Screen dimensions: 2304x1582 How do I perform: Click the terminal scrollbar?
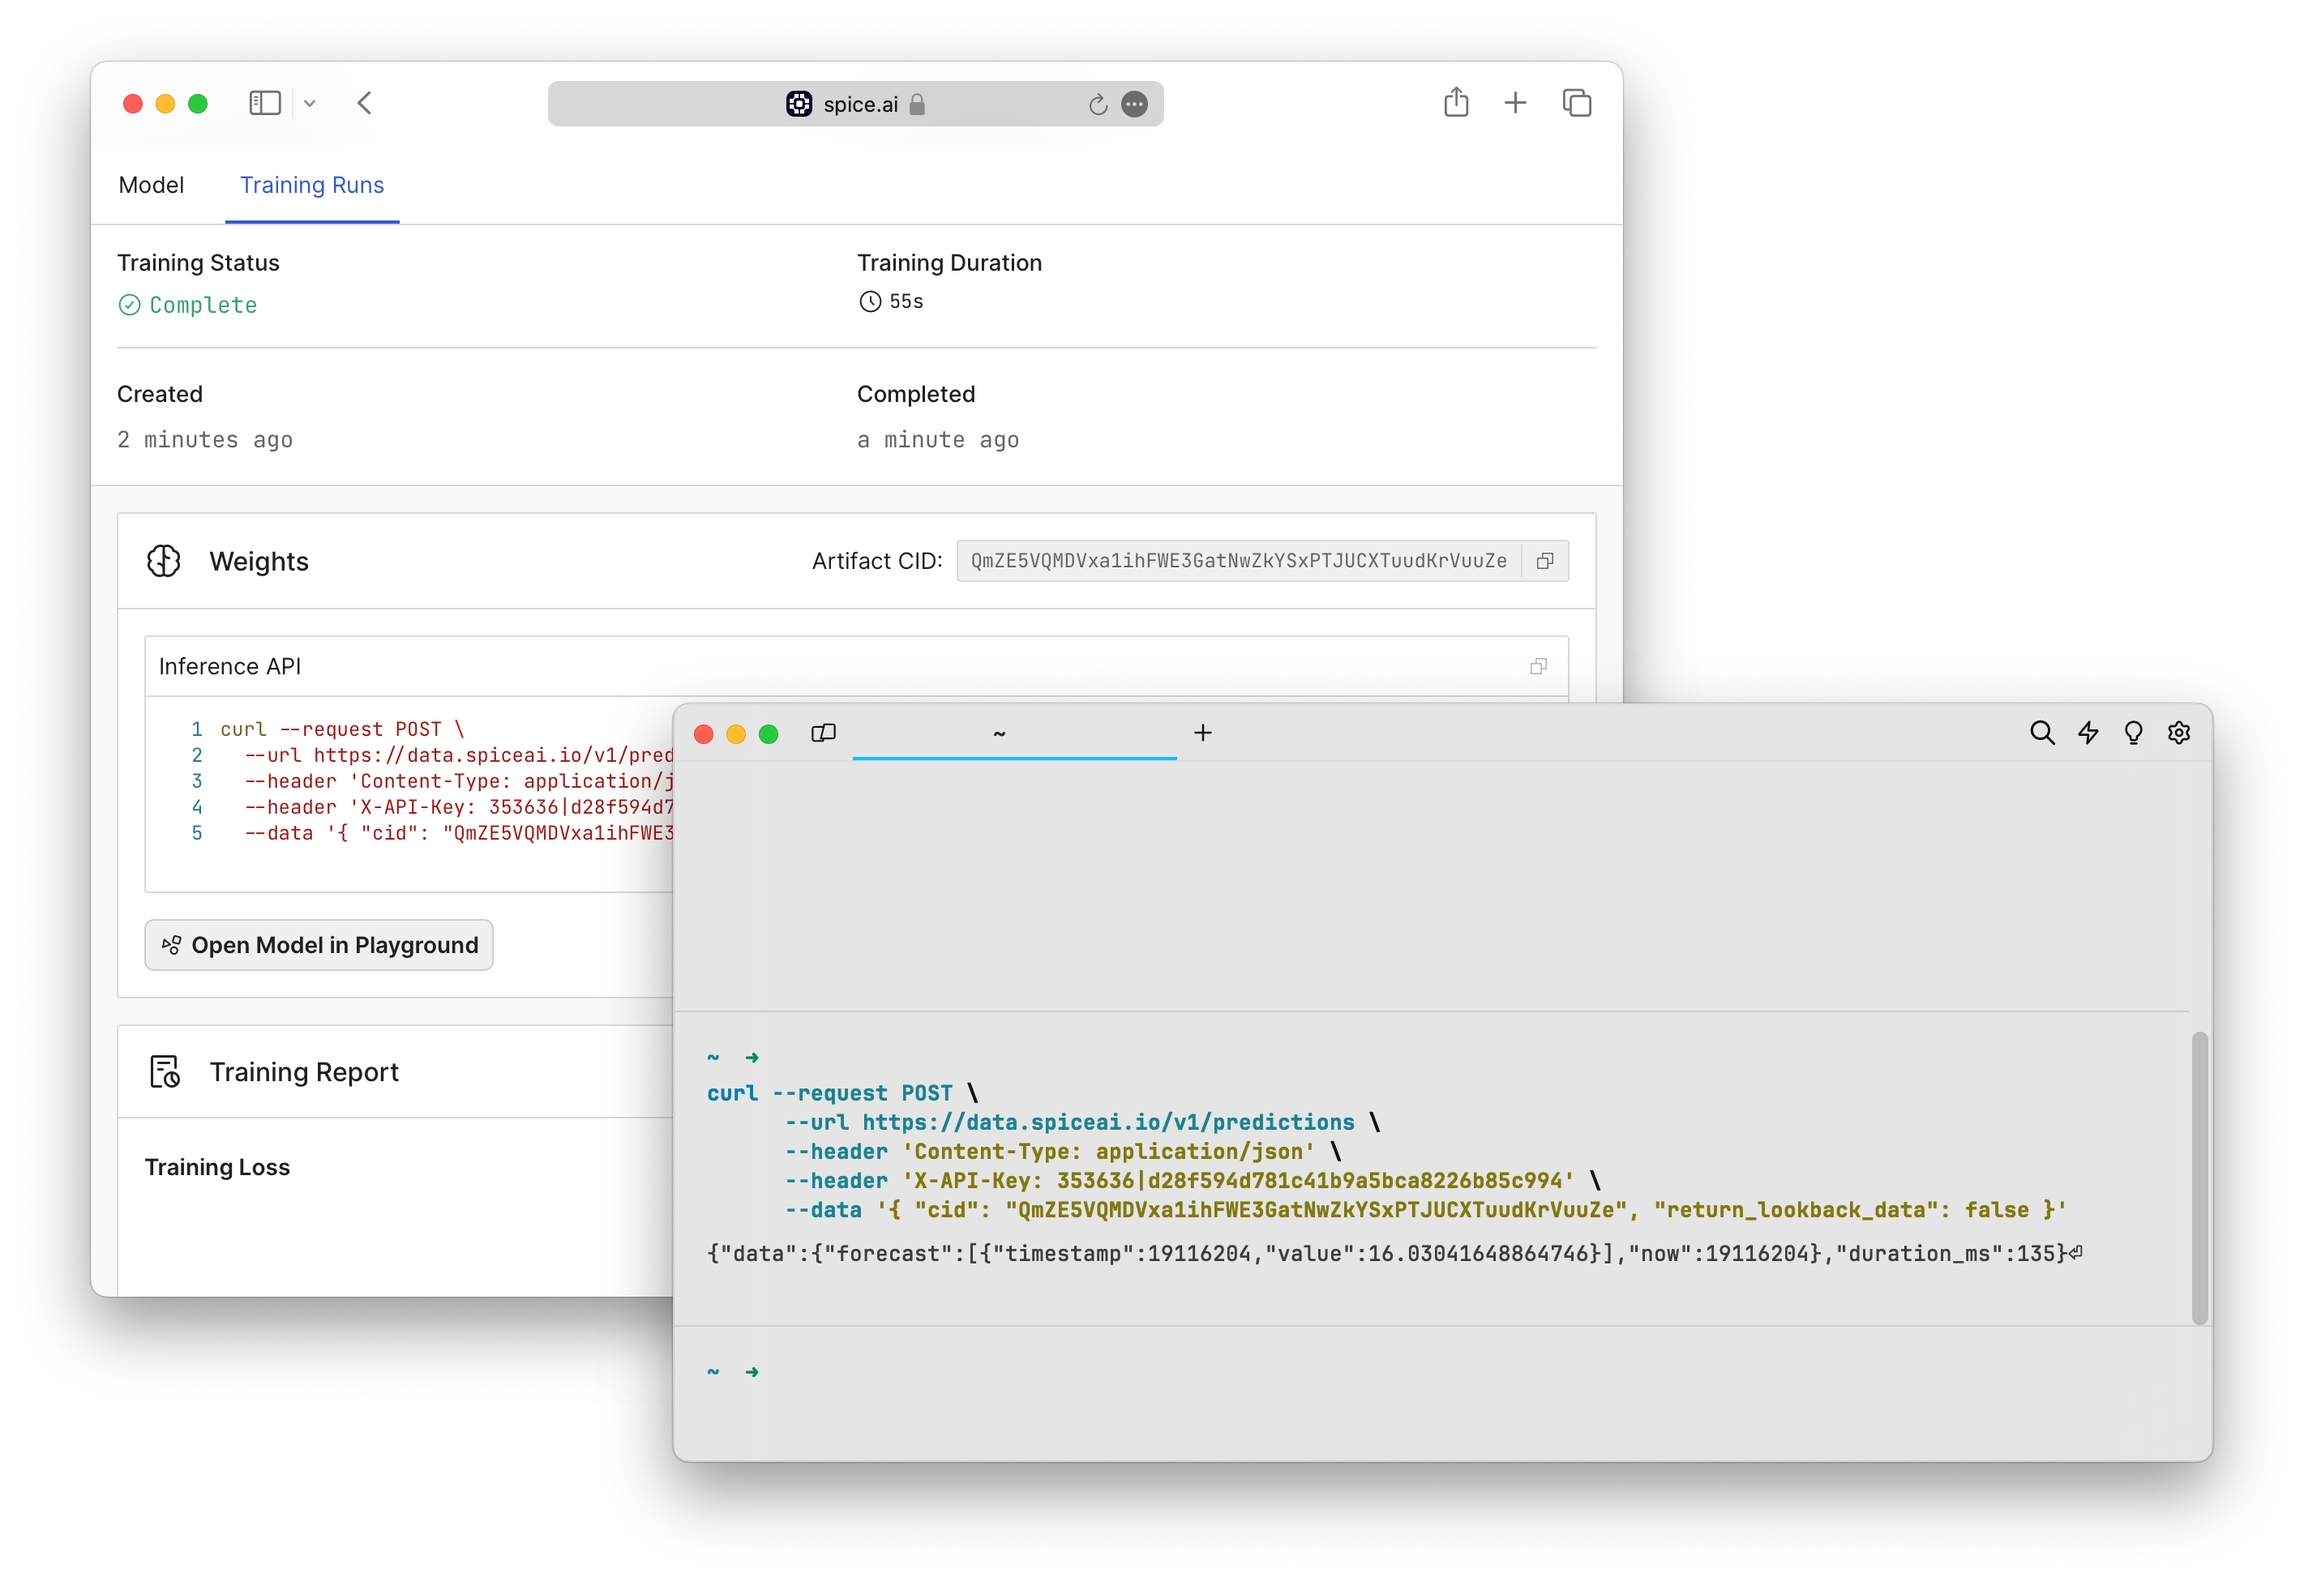2199,1177
